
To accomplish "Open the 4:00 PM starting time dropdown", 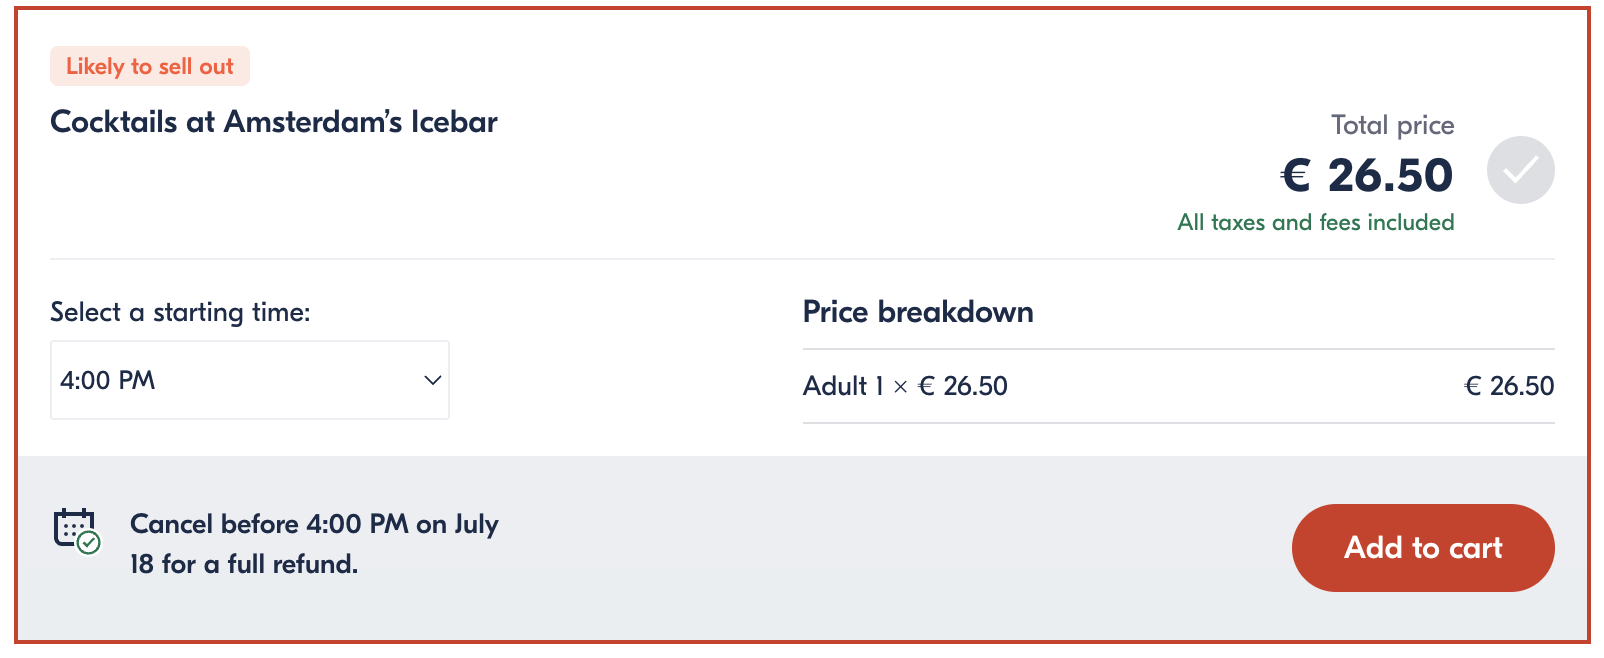I will [250, 380].
